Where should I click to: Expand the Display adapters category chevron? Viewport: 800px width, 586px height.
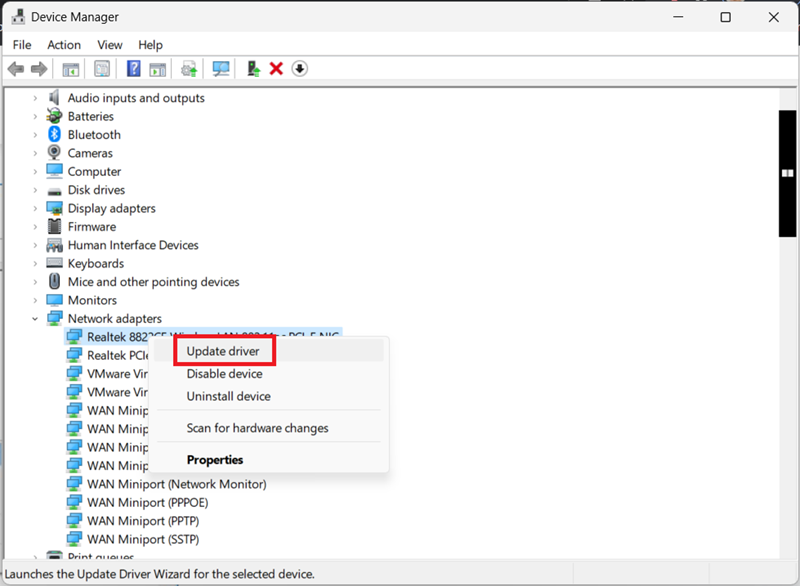(35, 208)
